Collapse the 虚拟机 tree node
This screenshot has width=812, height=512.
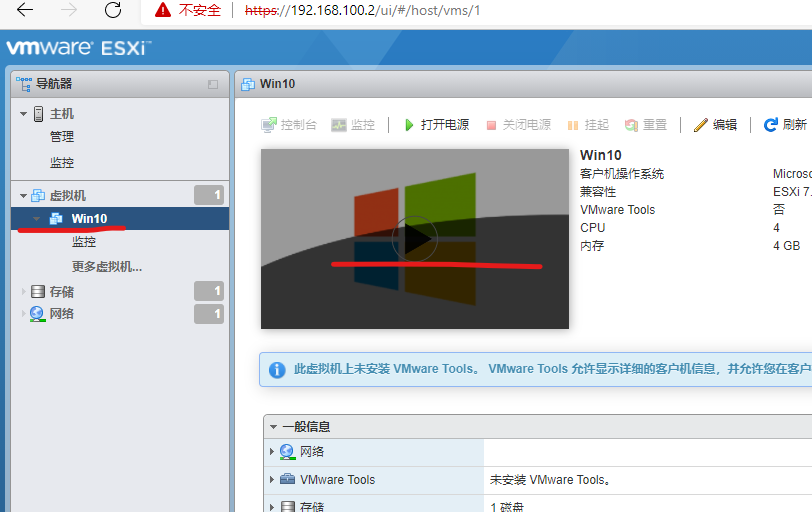[23, 196]
